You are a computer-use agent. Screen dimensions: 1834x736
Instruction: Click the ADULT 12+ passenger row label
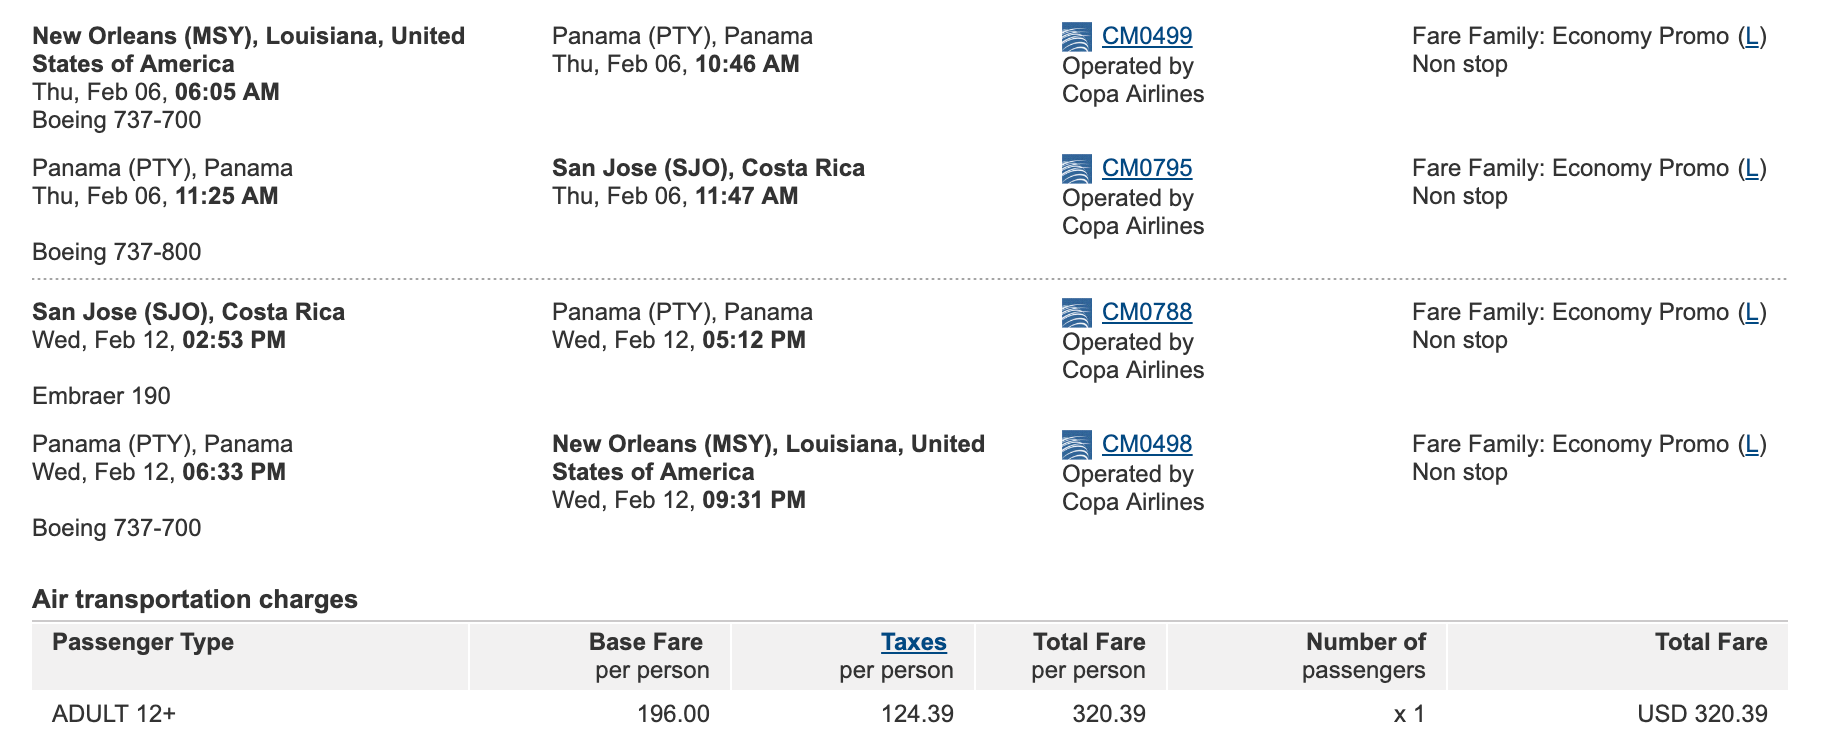pos(114,714)
